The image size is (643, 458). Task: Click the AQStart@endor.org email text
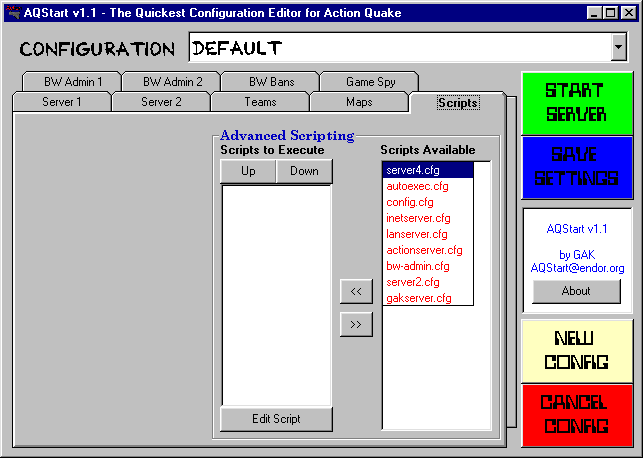577,268
